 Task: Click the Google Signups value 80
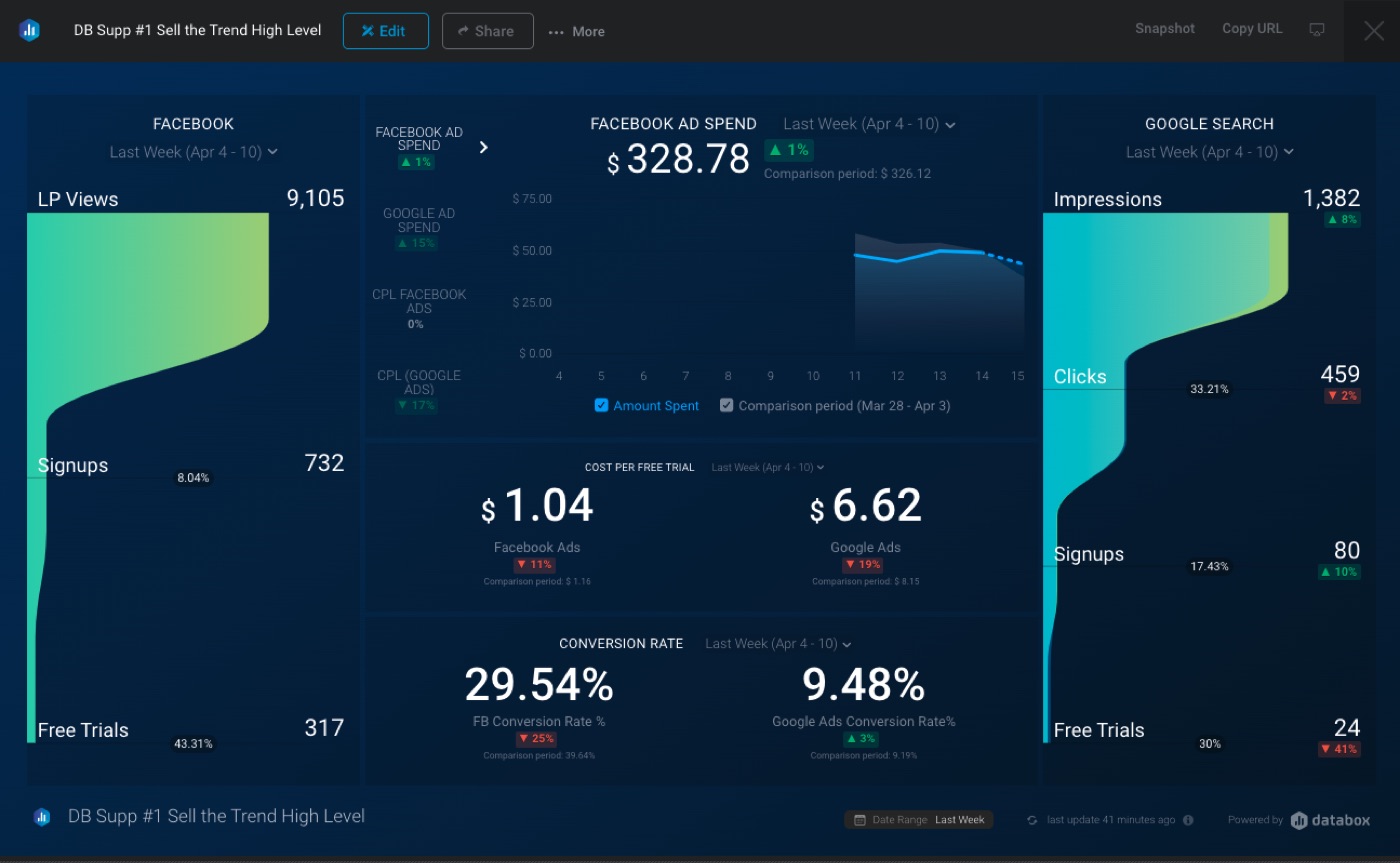[1347, 550]
